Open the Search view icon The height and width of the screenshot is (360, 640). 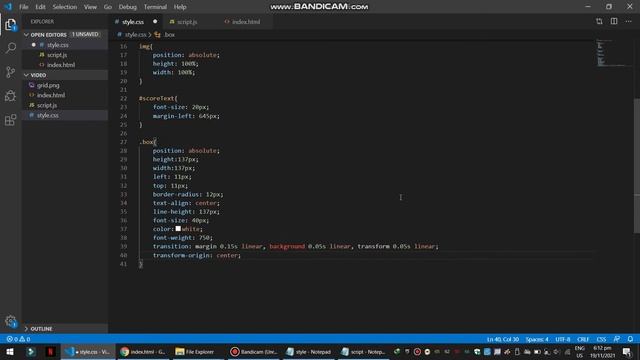[11, 48]
